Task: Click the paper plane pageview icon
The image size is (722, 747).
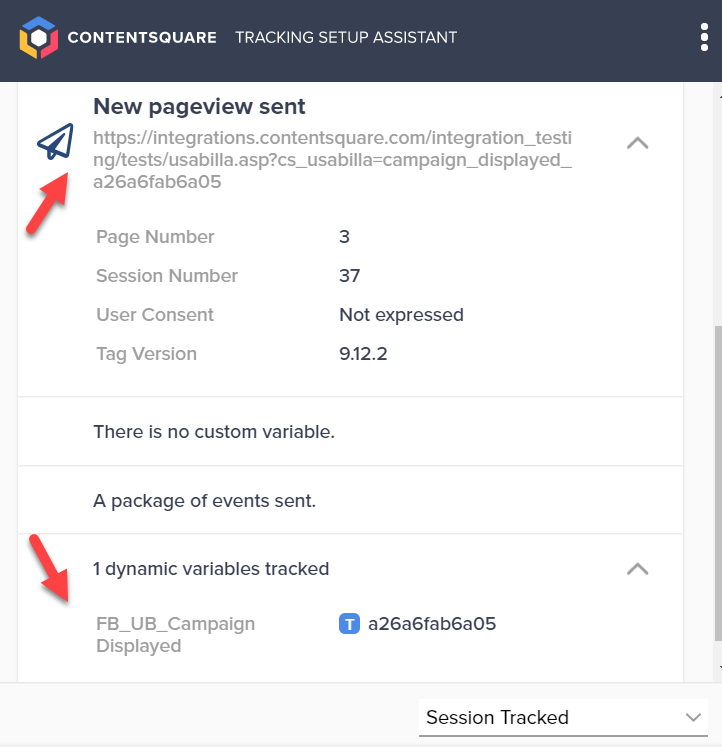Action: pos(56,141)
